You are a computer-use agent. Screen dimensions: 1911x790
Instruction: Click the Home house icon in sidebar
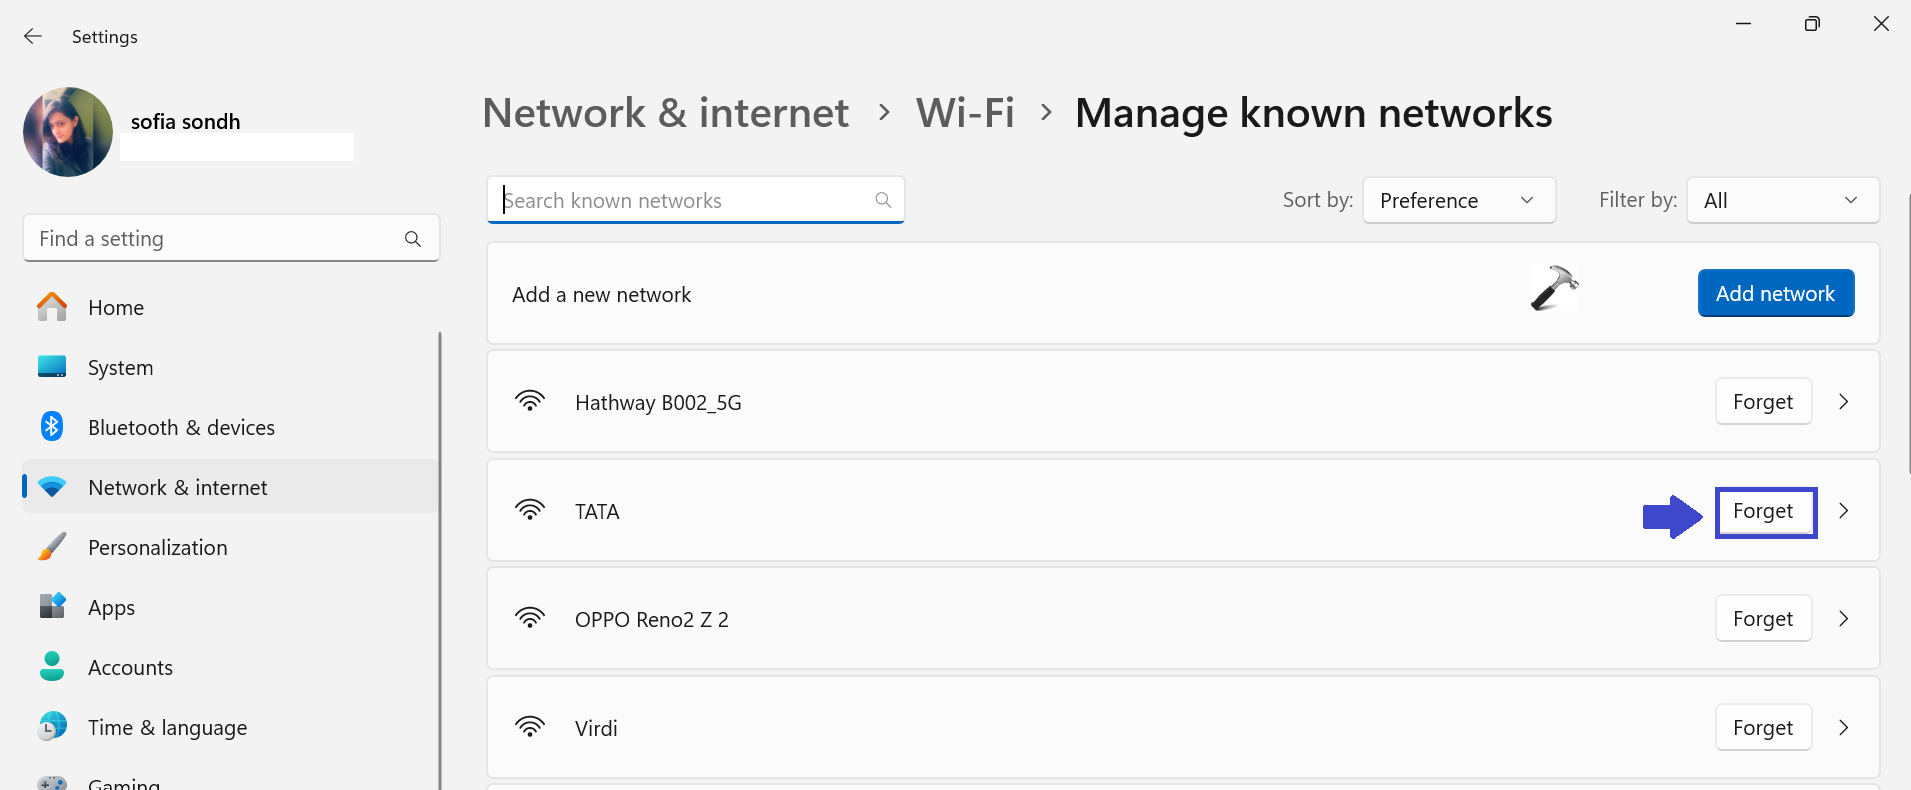(x=52, y=307)
